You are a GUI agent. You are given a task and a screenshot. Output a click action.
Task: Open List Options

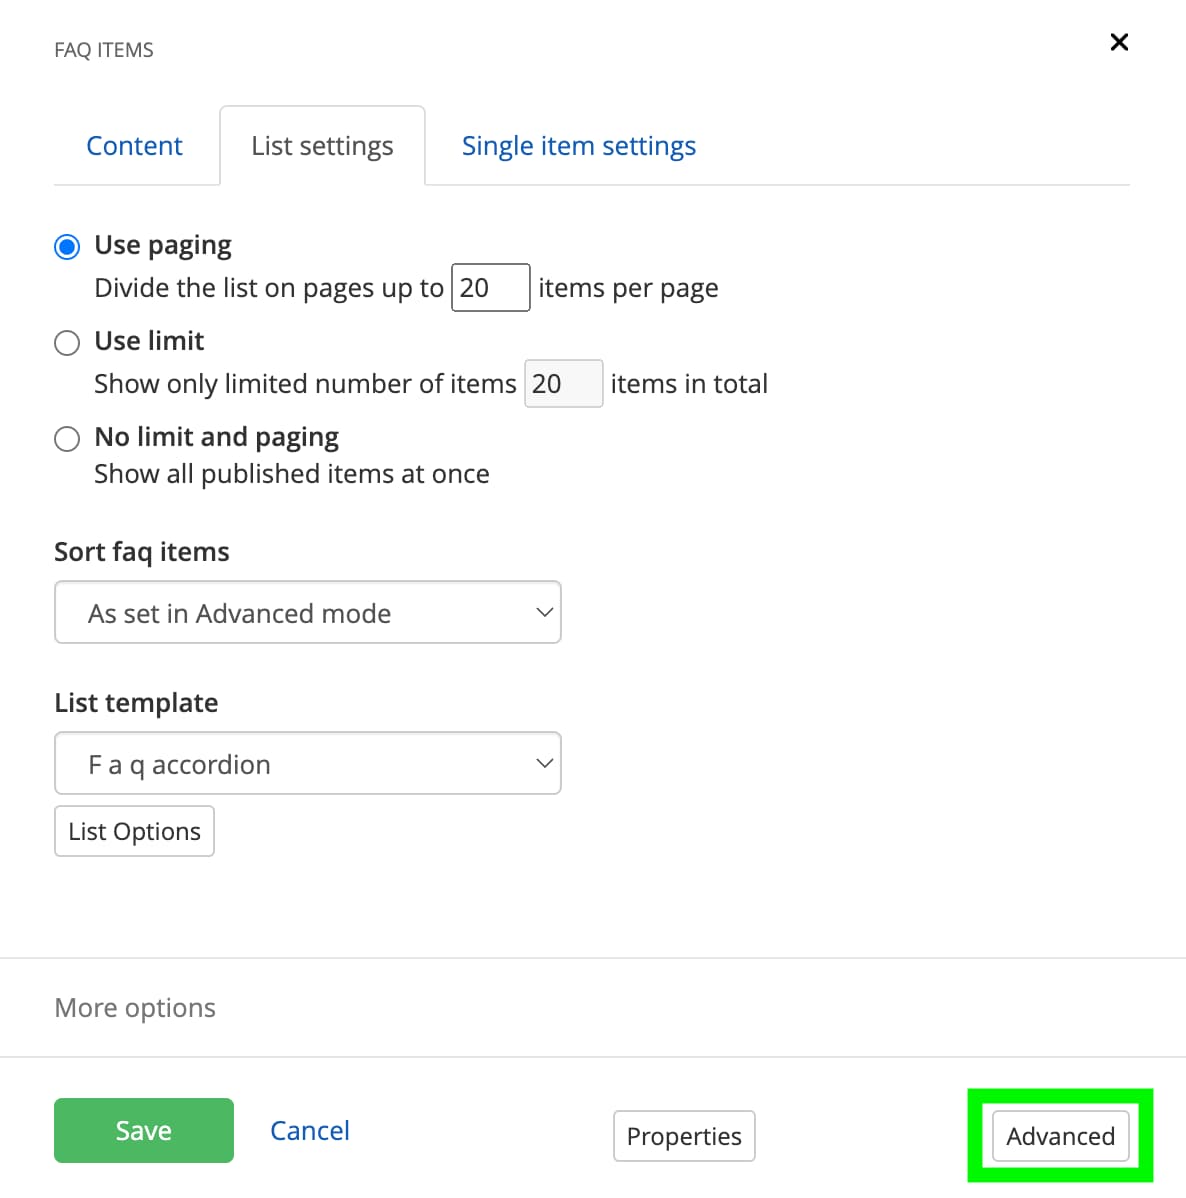[133, 831]
